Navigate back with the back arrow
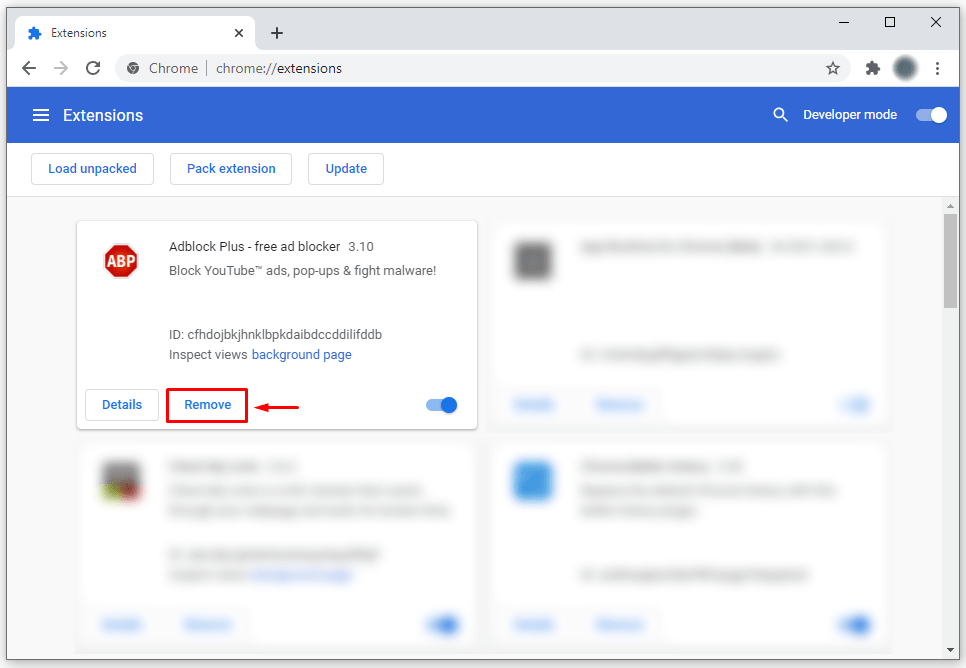The height and width of the screenshot is (668, 966). pos(28,68)
